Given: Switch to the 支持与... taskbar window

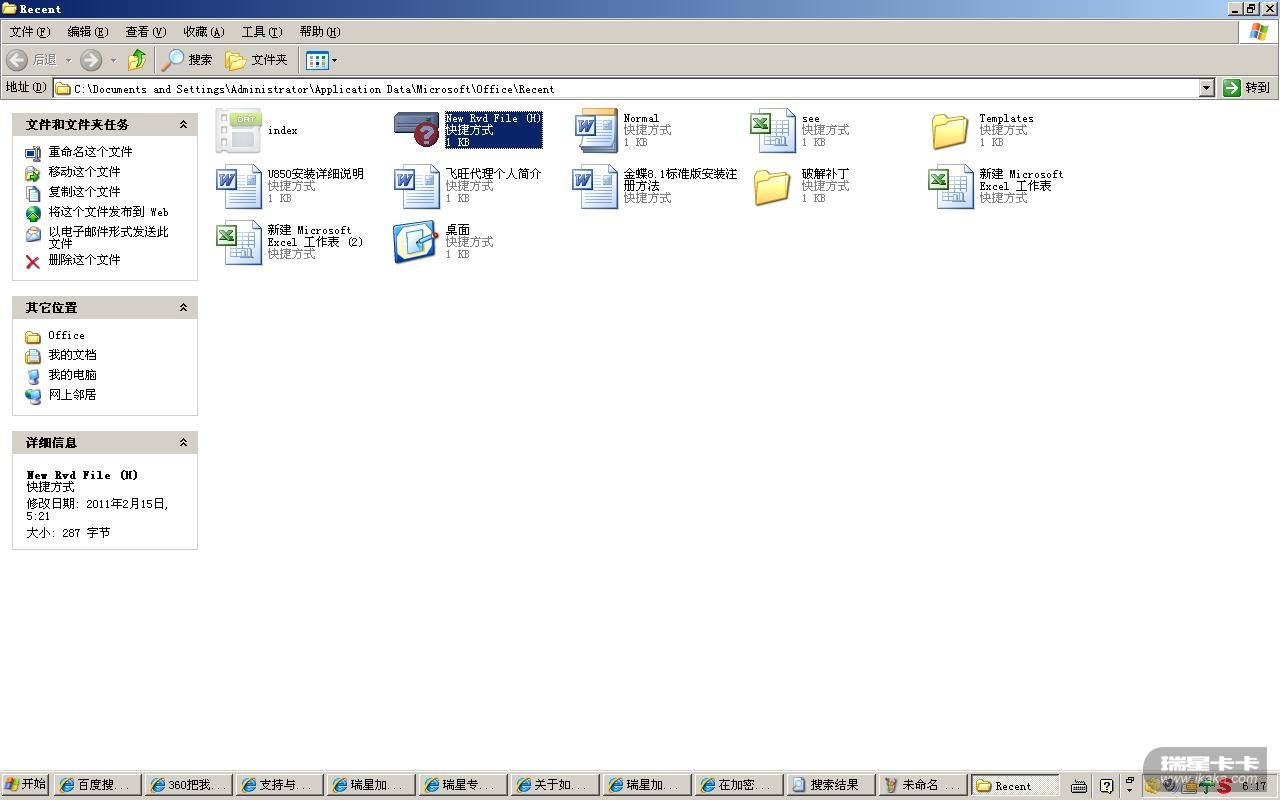Looking at the screenshot, I should click(x=280, y=785).
